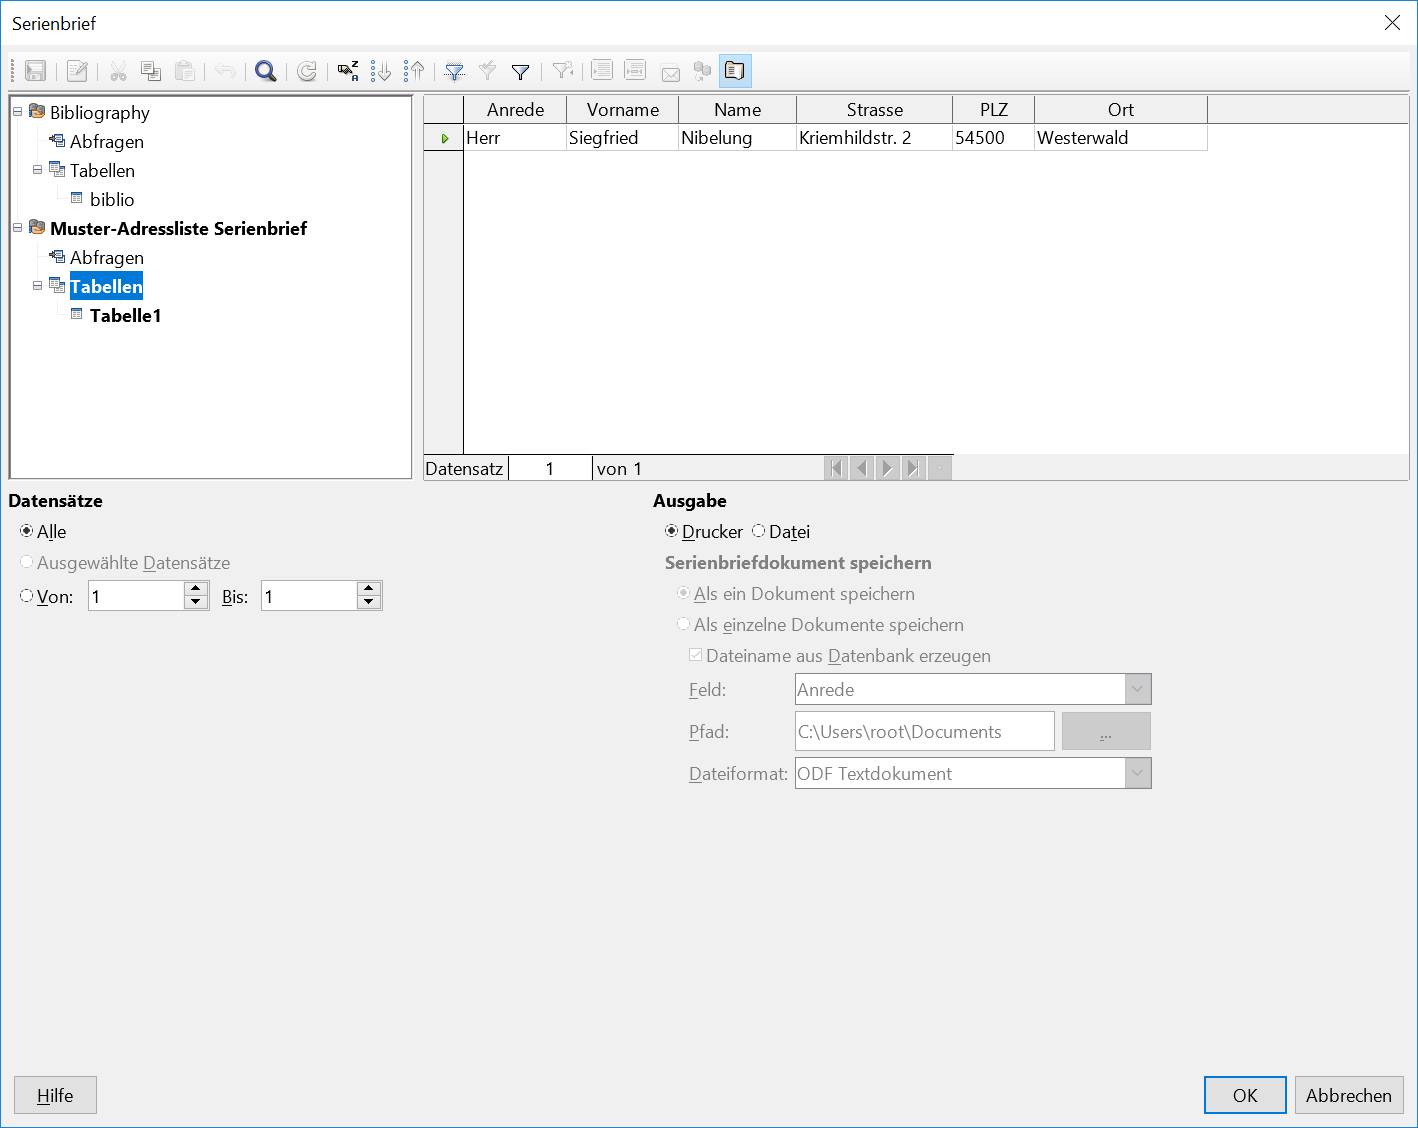Click the Ort column header
This screenshot has width=1418, height=1128.
(1121, 110)
